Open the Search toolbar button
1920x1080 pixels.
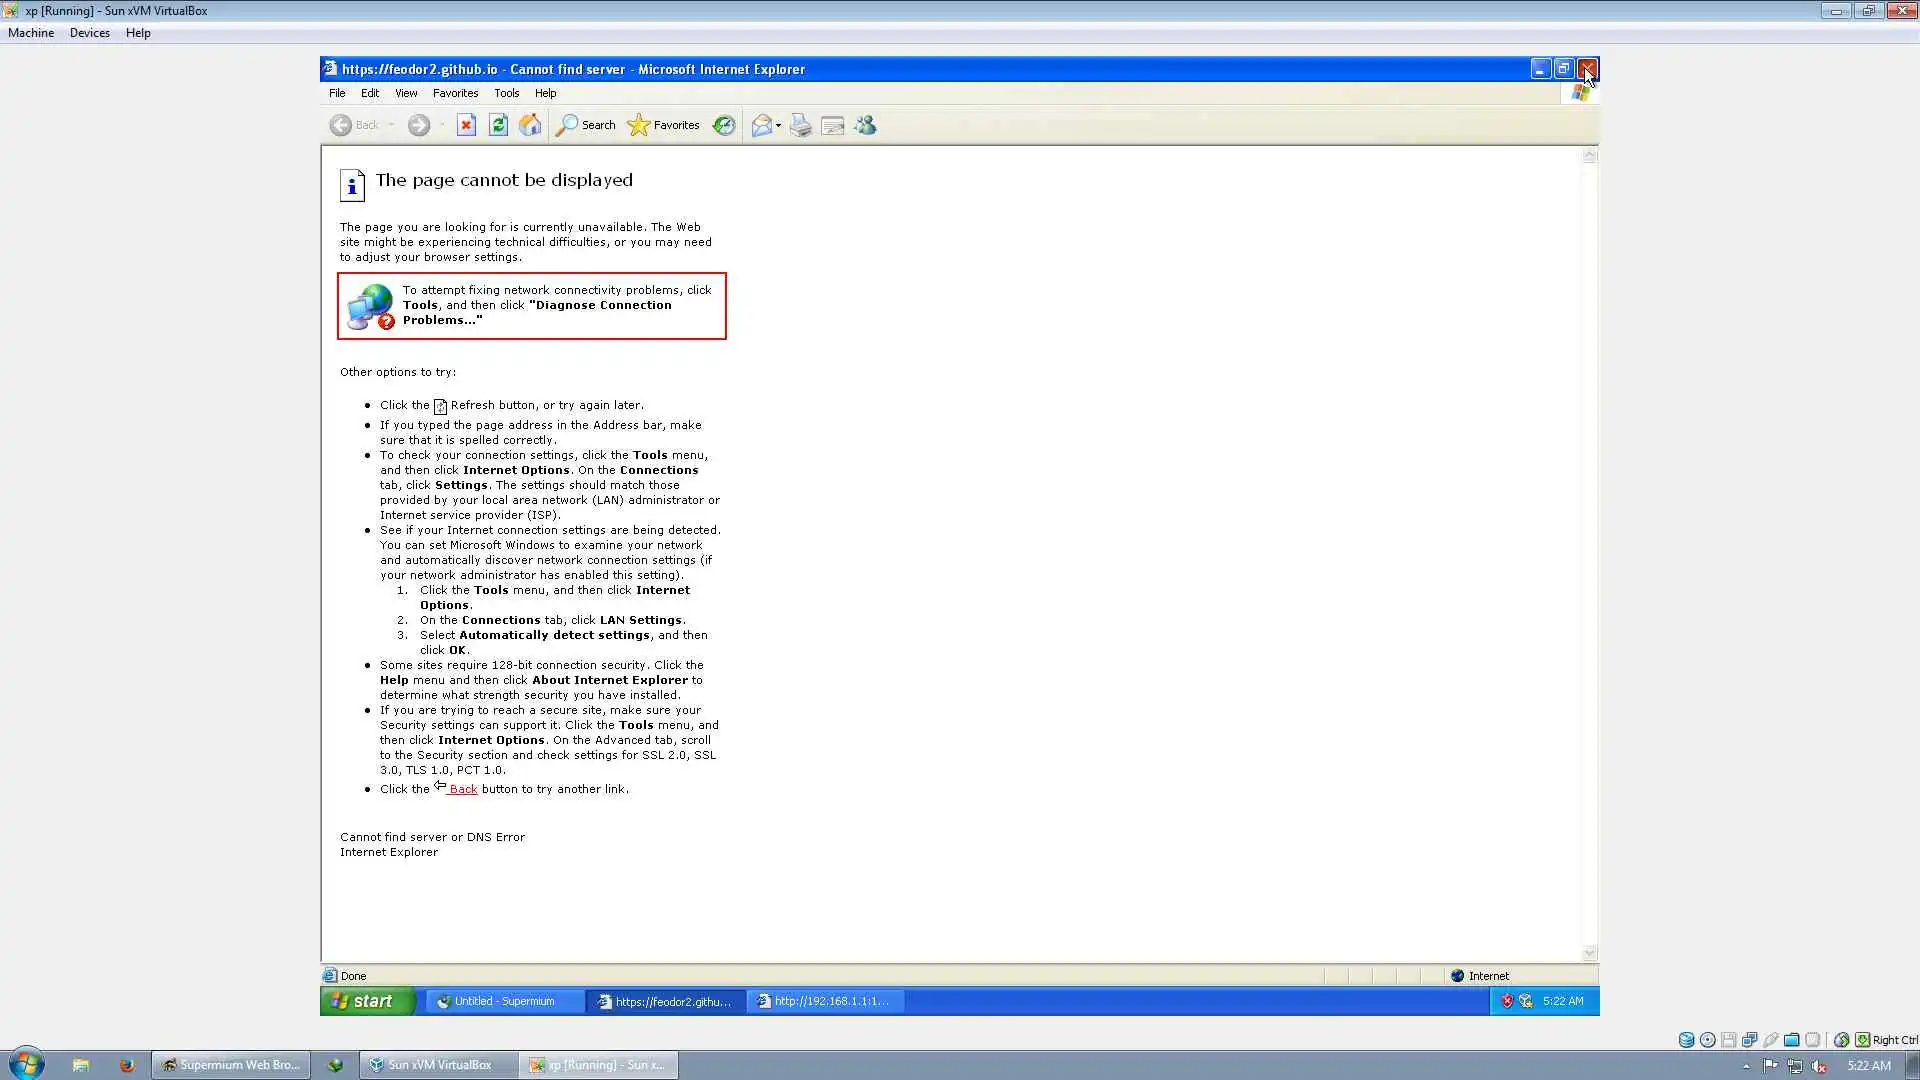(x=586, y=125)
